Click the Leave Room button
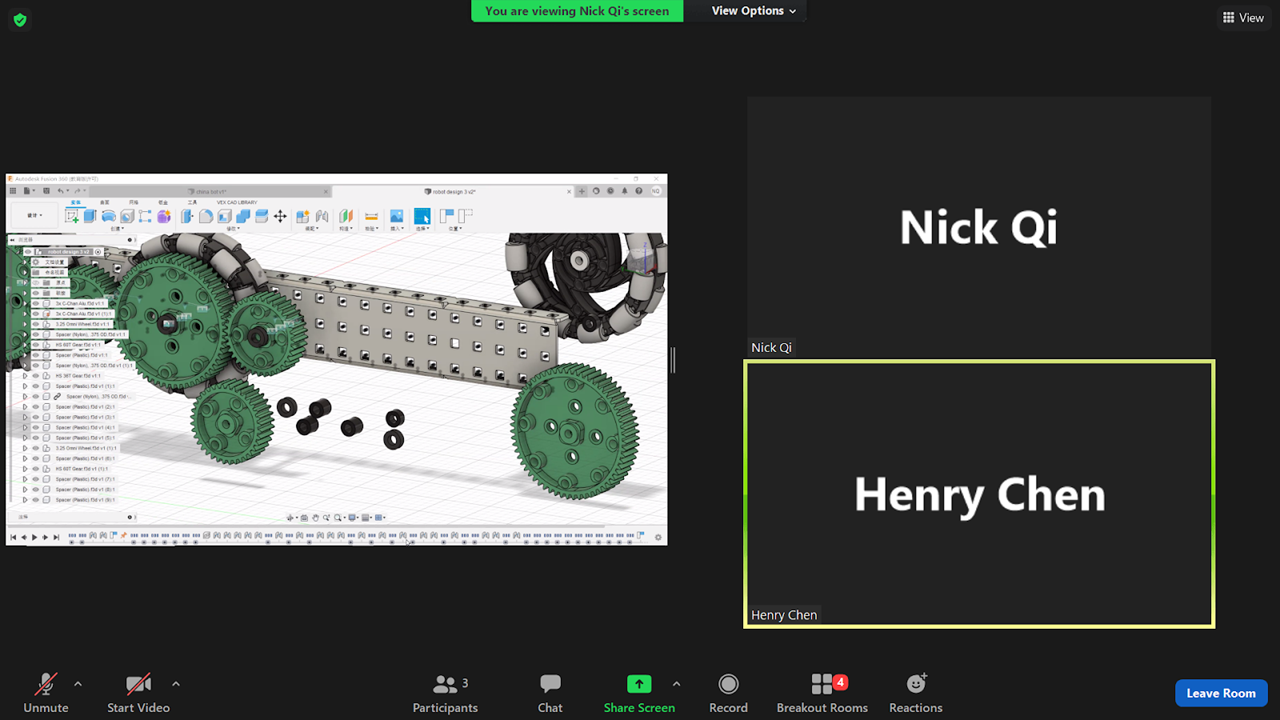The width and height of the screenshot is (1280, 720). tap(1220, 693)
